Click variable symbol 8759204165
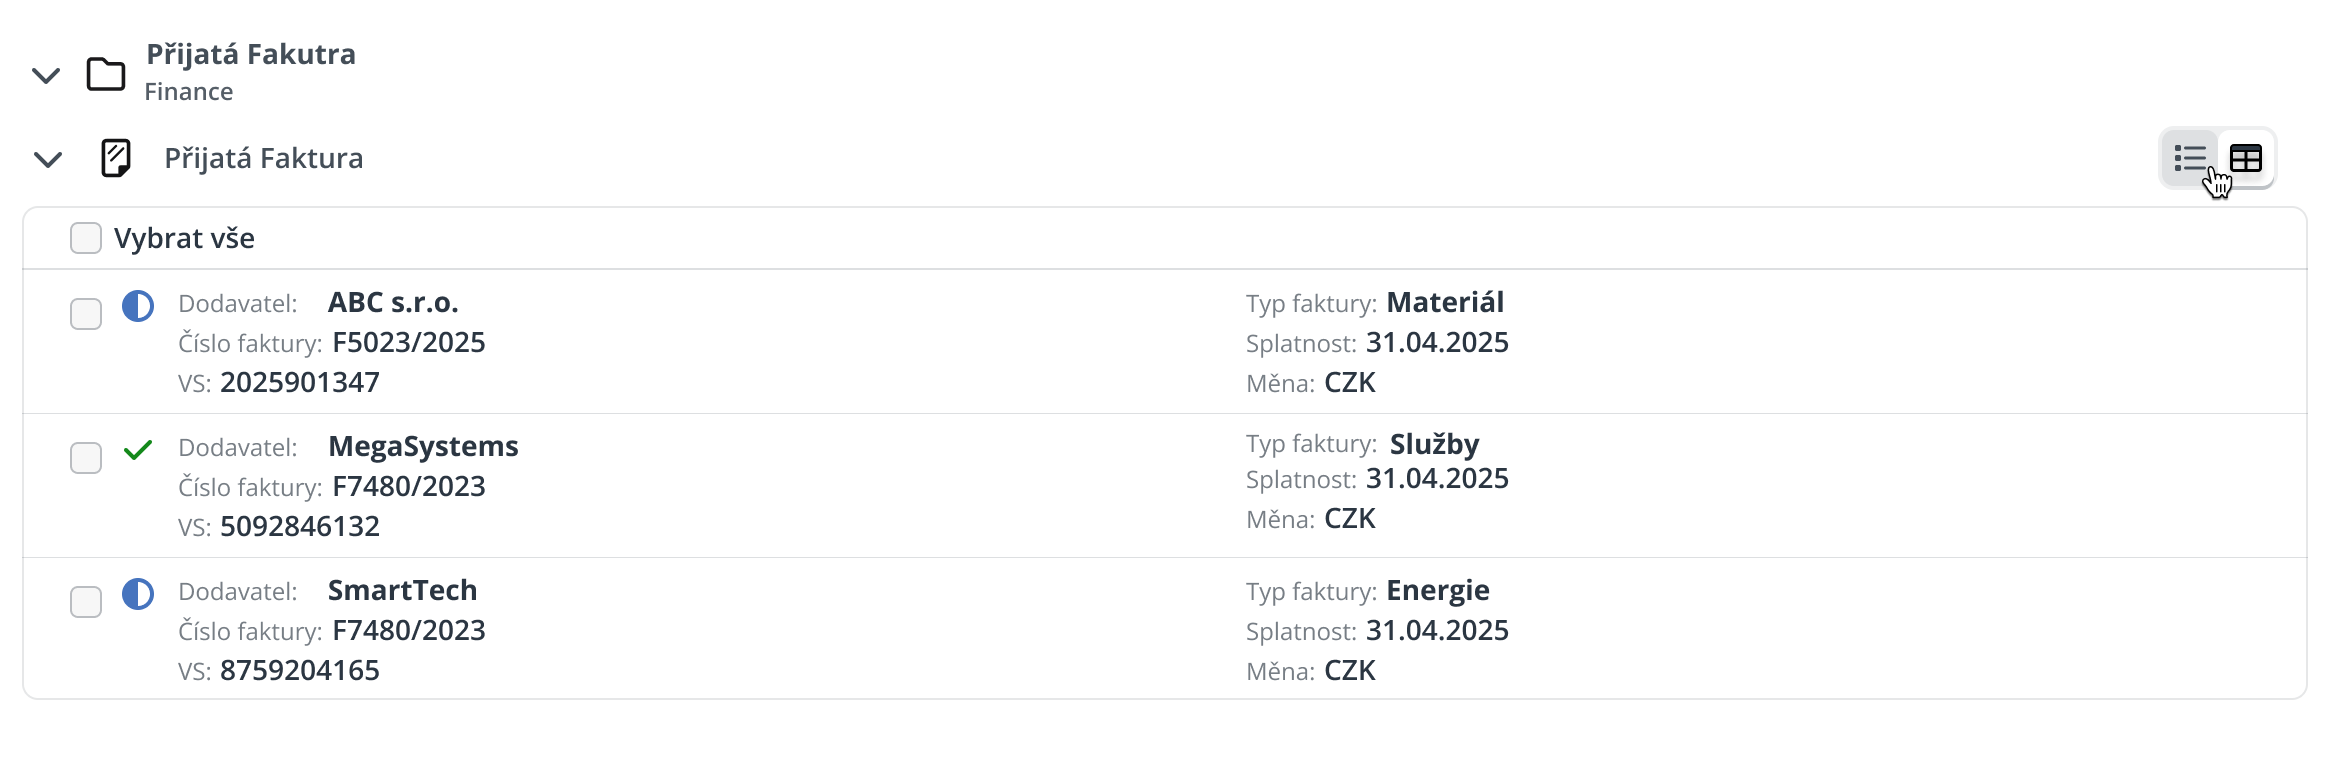This screenshot has height=760, width=2330. point(300,670)
